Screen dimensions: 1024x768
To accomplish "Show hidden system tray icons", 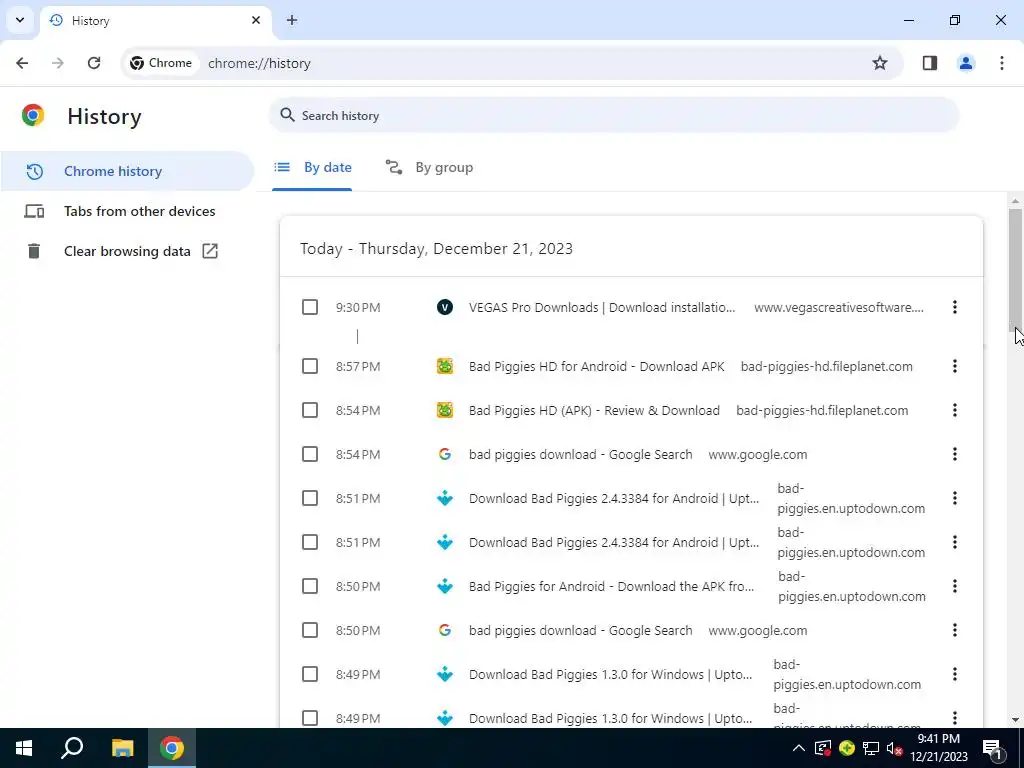I will pyautogui.click(x=799, y=748).
